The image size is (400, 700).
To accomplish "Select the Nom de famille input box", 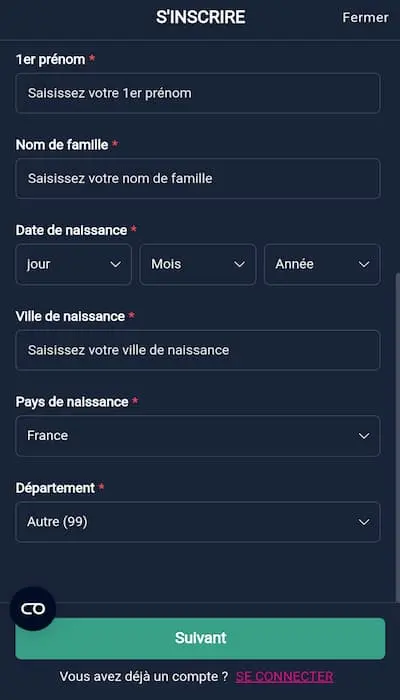I will tap(198, 179).
